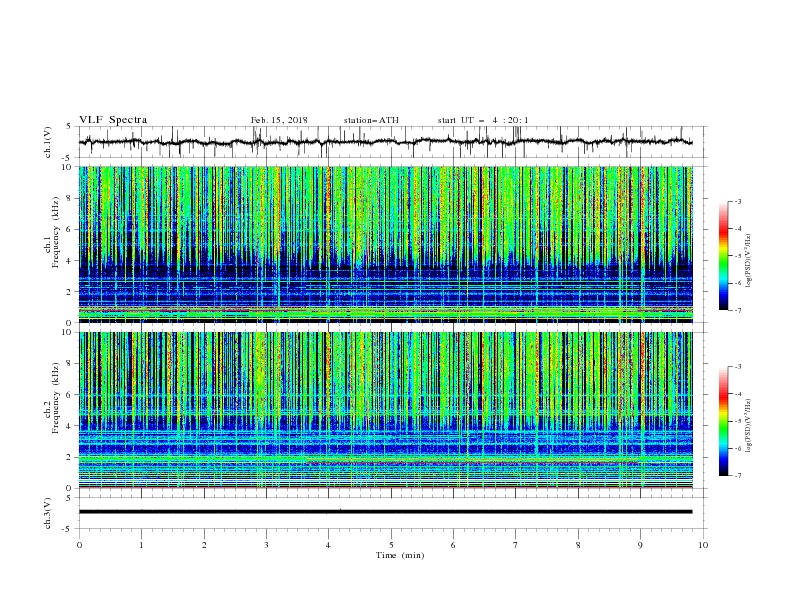Screen dimensions: 792x612
Task: Click the "2" minute tick on time axis
Action: pos(204,545)
